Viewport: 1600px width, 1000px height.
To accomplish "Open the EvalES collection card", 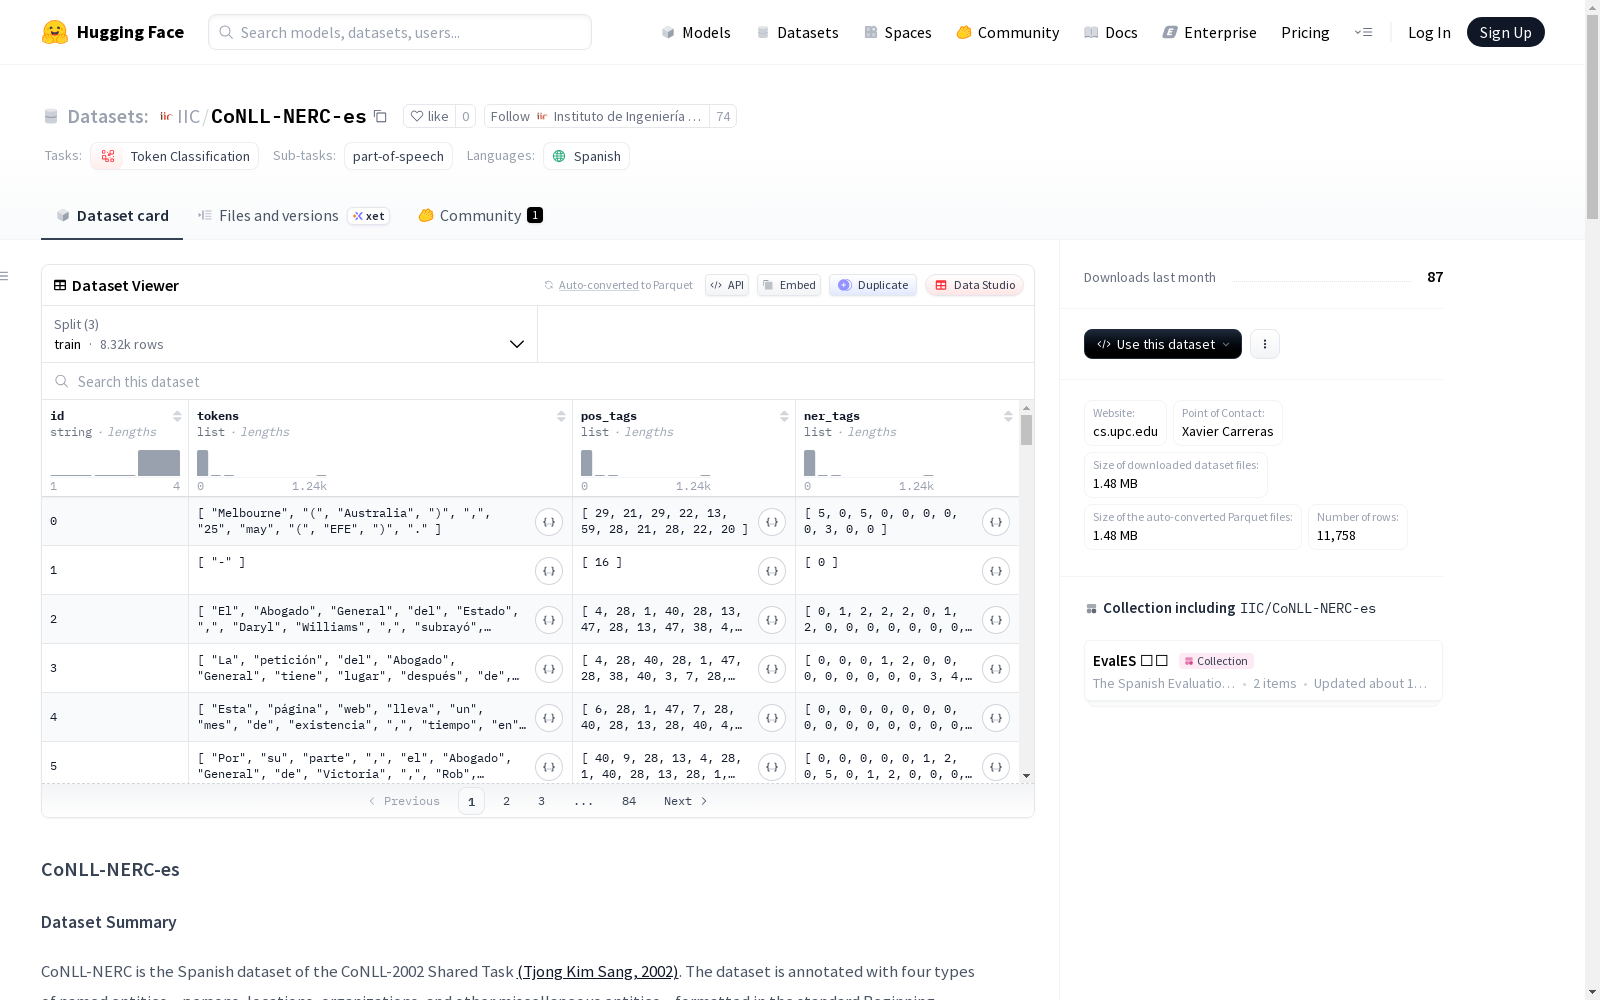I will click(1263, 671).
